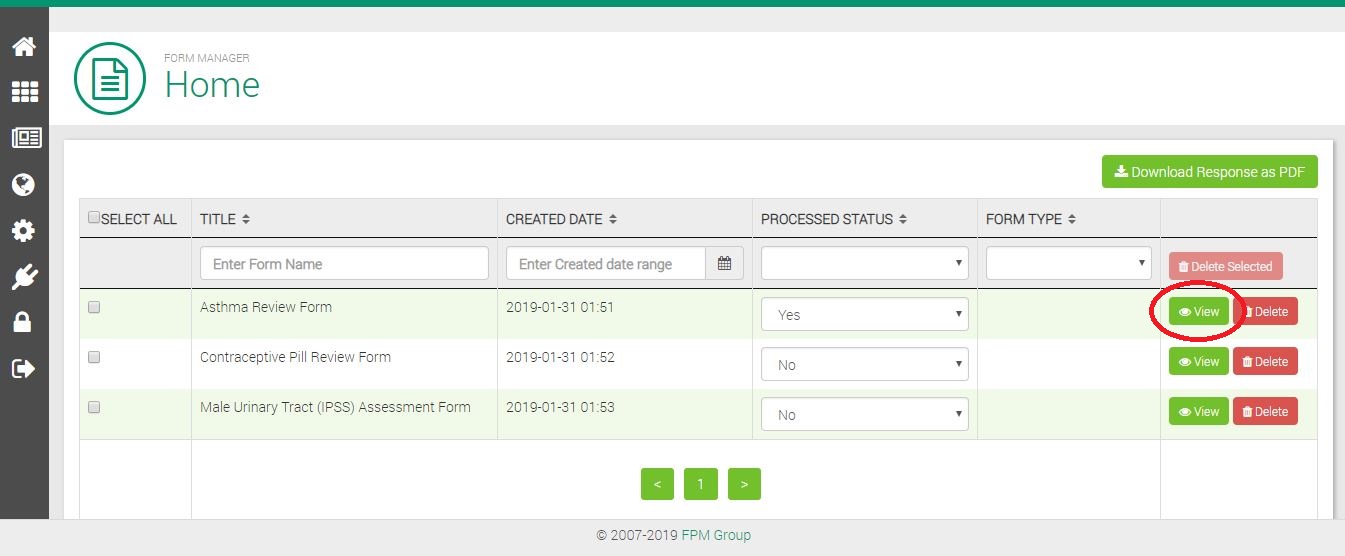
Task: Open settings gear icon in sidebar
Action: pos(23,231)
